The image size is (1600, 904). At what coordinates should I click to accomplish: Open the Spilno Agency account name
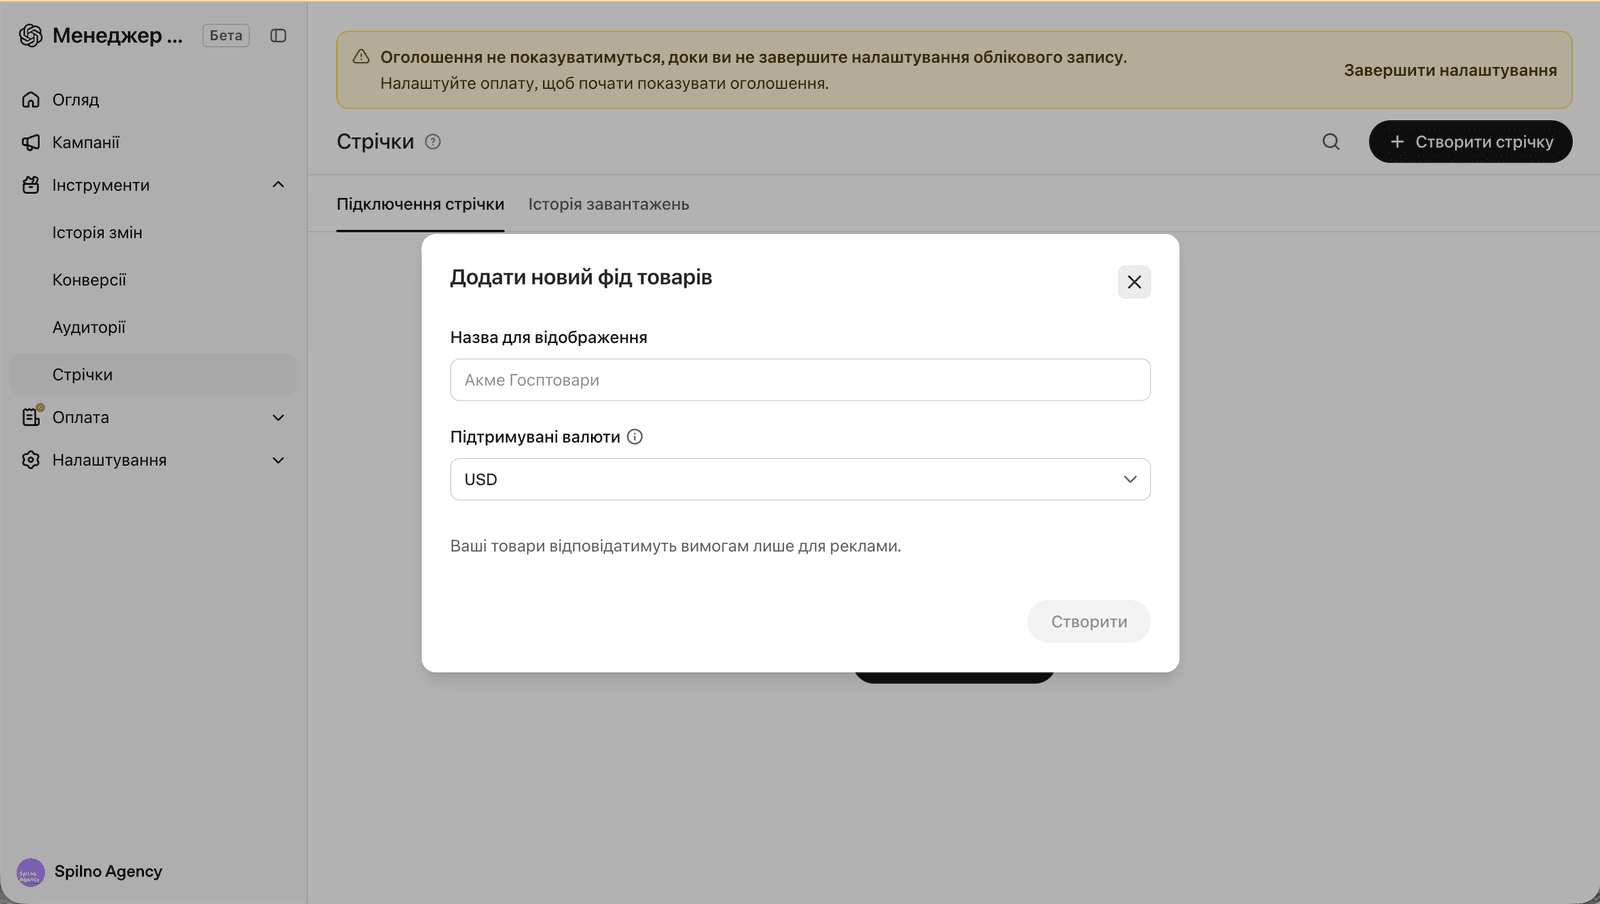(108, 871)
